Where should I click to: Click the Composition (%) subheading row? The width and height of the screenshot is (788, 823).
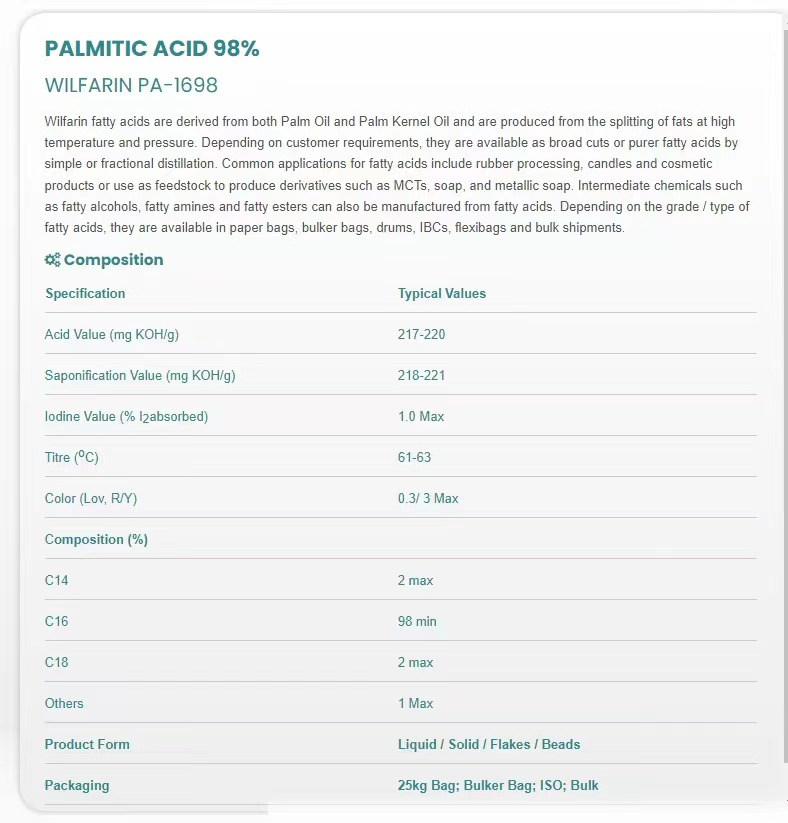click(x=401, y=539)
